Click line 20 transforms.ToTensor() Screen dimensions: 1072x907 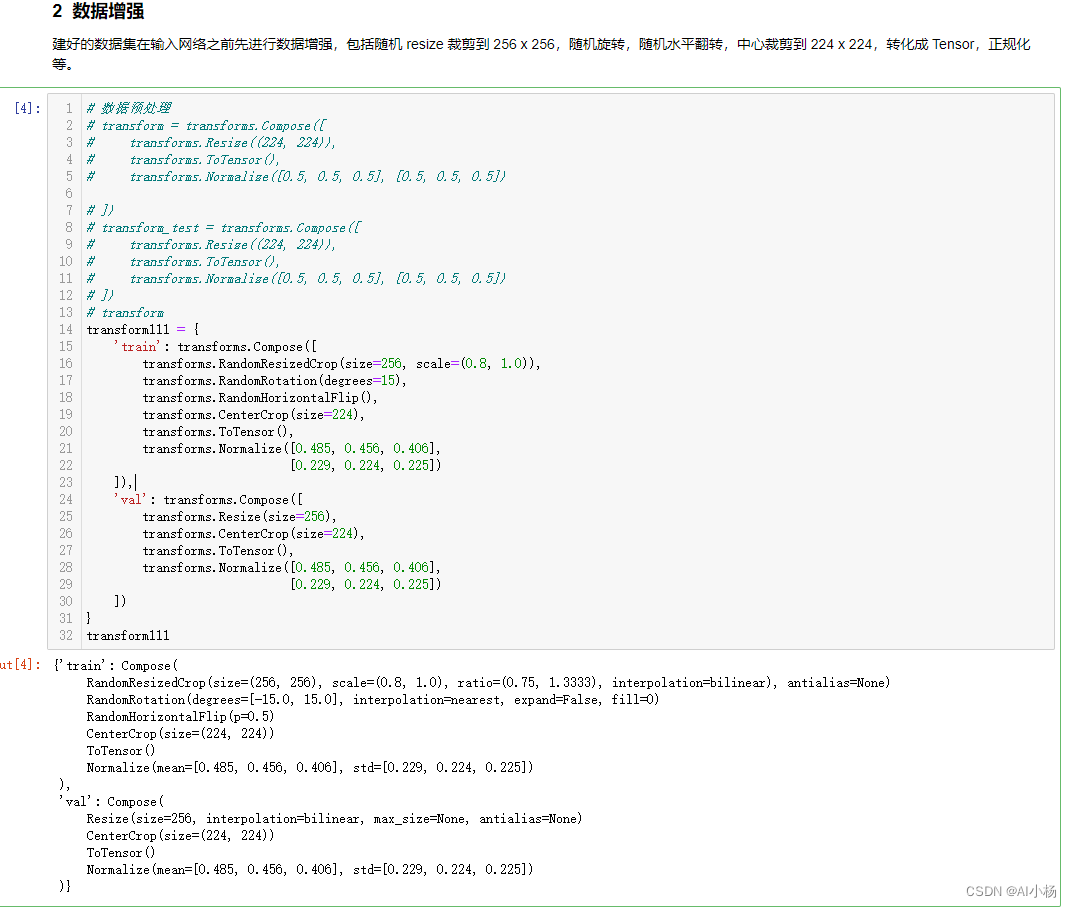pos(217,432)
